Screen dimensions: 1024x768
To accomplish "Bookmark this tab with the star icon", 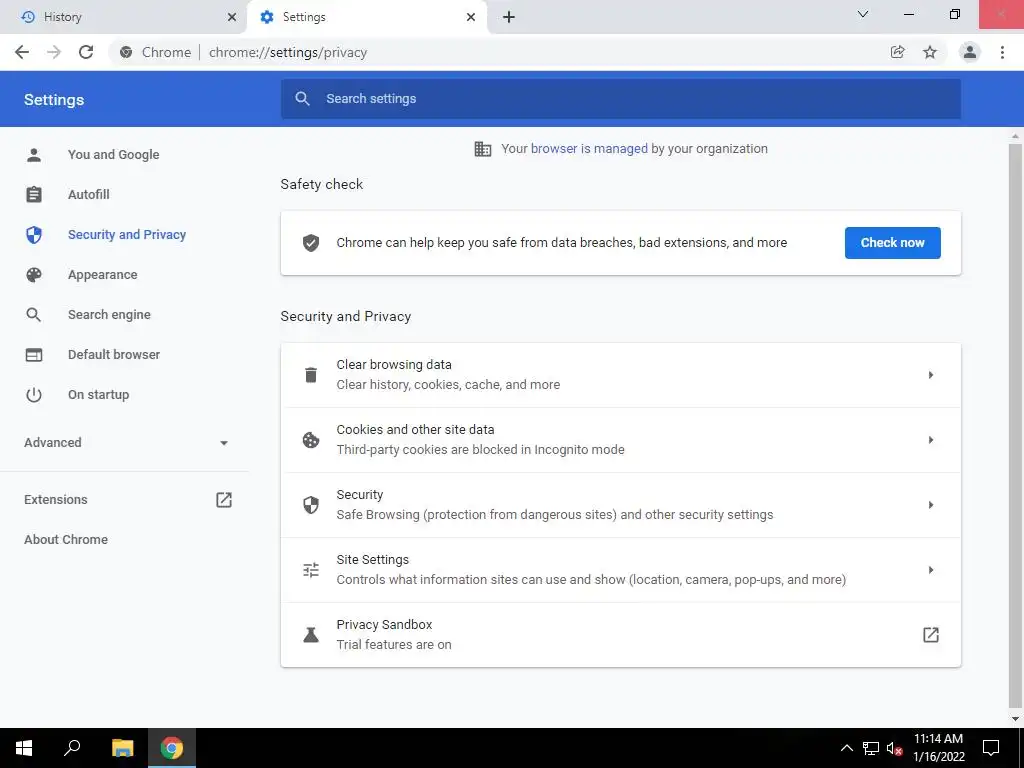I will 930,52.
